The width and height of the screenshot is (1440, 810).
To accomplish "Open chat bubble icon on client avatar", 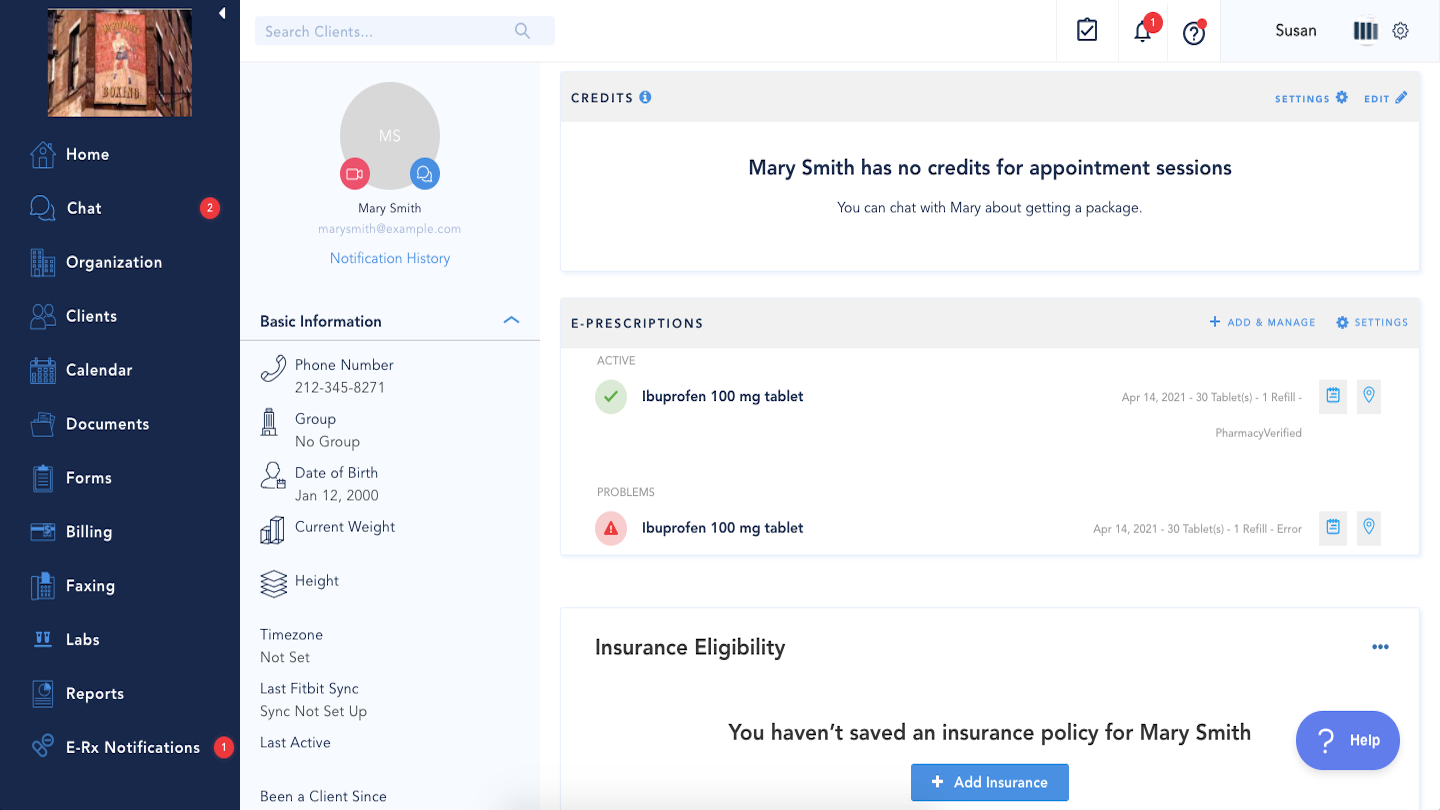I will tap(425, 174).
